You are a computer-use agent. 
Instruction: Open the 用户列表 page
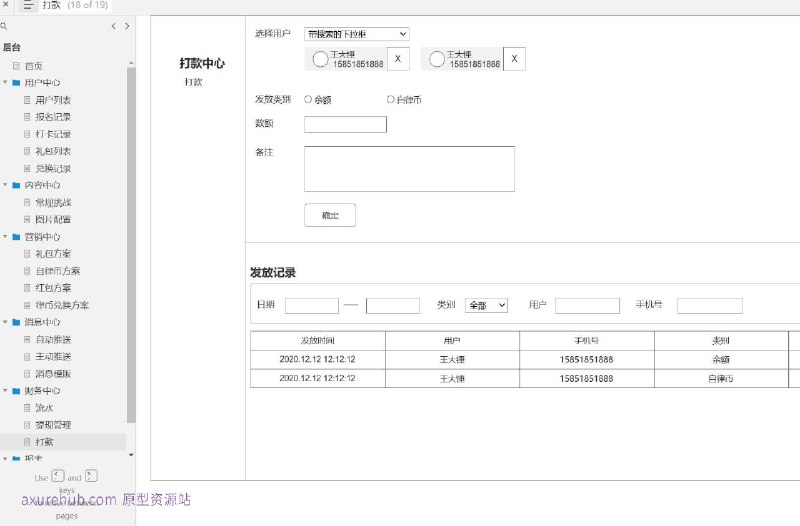point(53,100)
